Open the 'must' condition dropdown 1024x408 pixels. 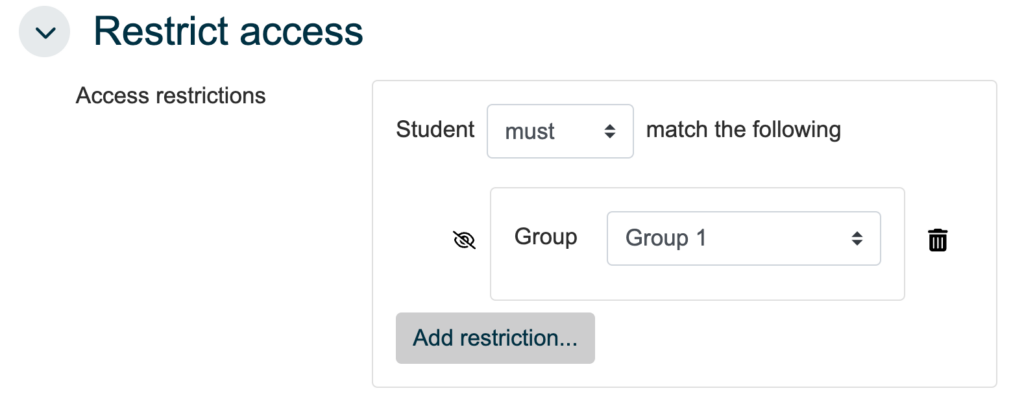click(x=559, y=131)
